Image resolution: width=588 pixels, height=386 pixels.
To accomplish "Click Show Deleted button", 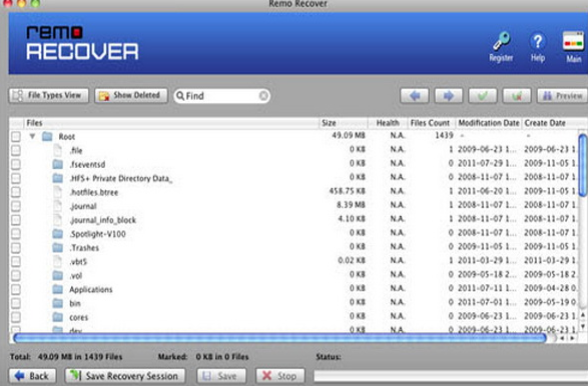I will click(x=131, y=95).
